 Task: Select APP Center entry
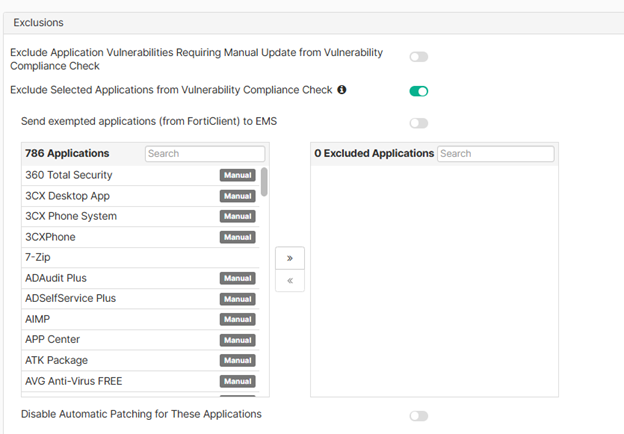coord(140,340)
